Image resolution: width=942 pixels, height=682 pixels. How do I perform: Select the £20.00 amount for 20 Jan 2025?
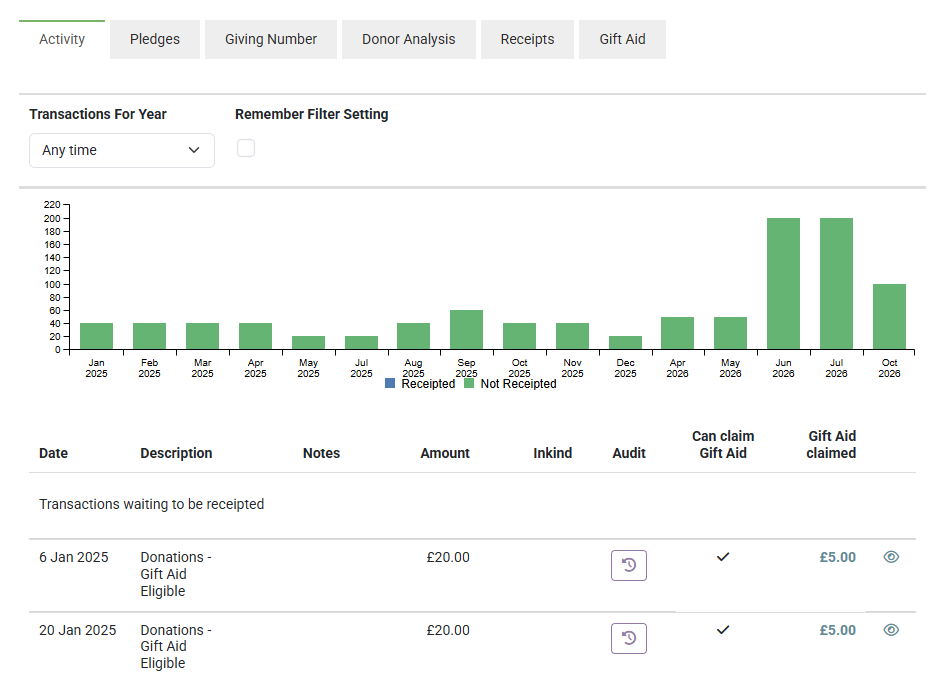coord(448,630)
